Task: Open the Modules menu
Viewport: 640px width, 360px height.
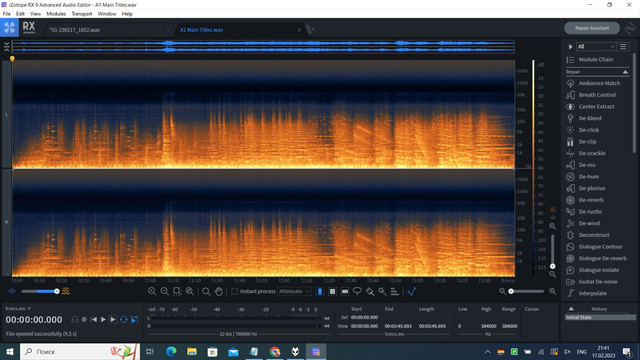Action: click(56, 14)
